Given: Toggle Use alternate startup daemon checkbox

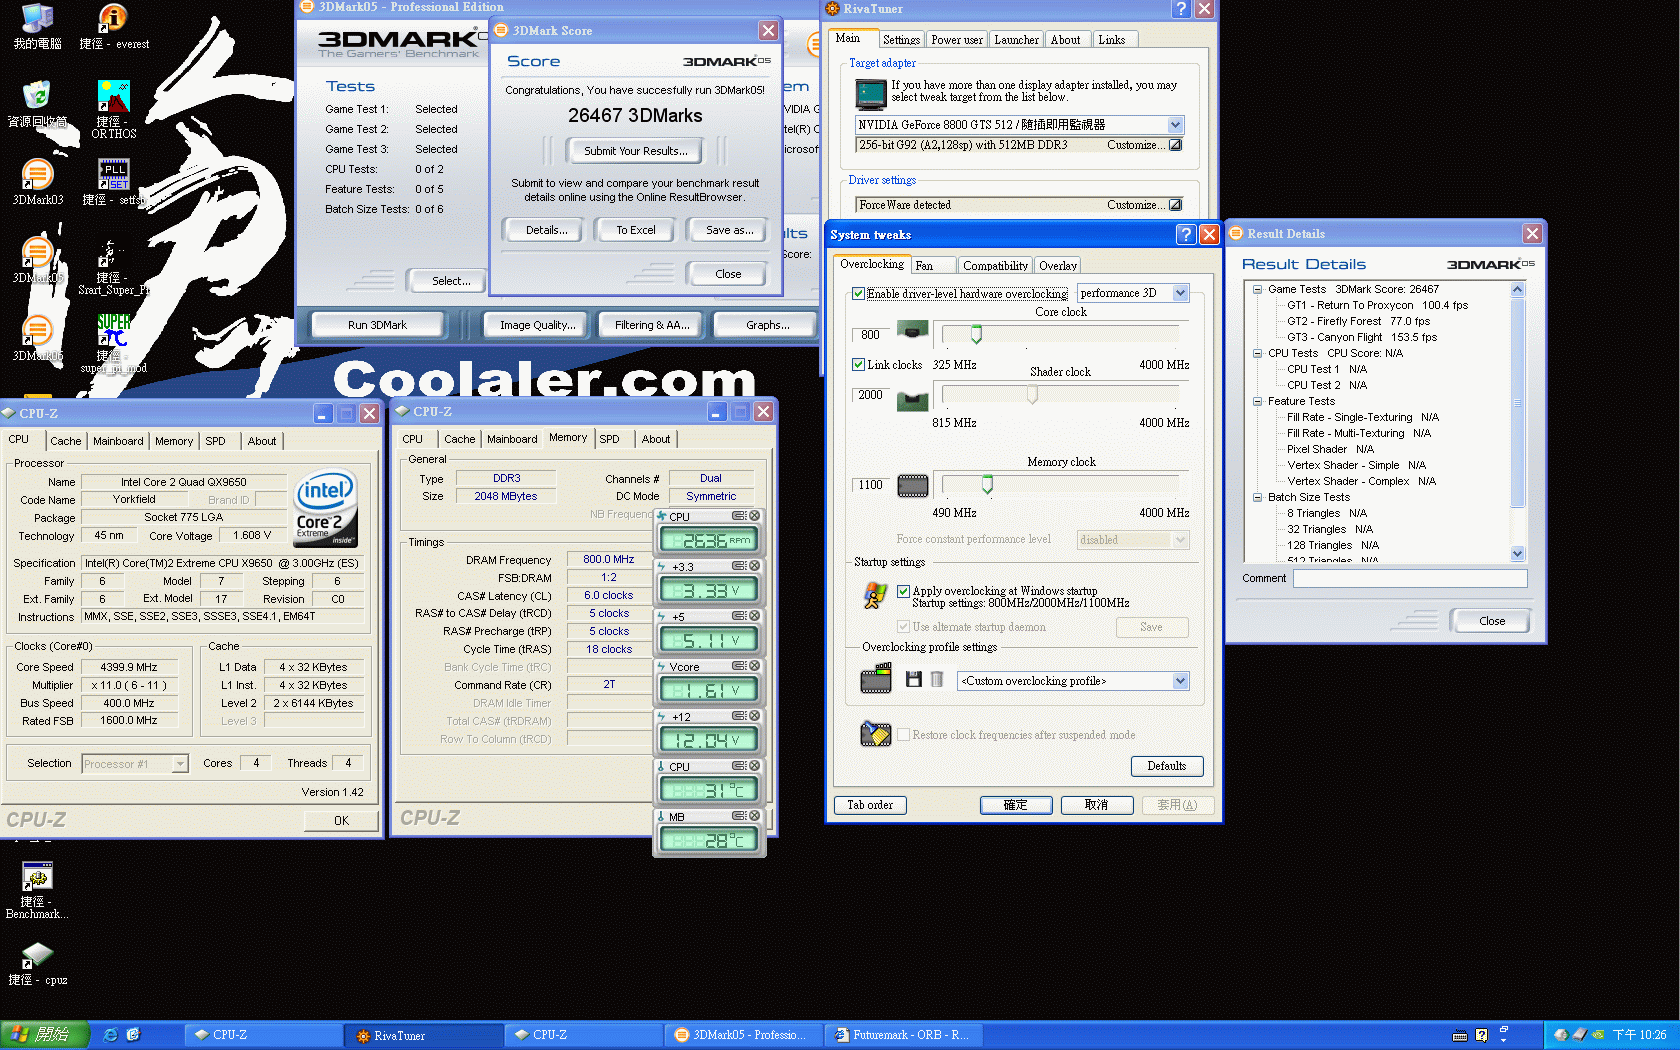Looking at the screenshot, I should (903, 627).
